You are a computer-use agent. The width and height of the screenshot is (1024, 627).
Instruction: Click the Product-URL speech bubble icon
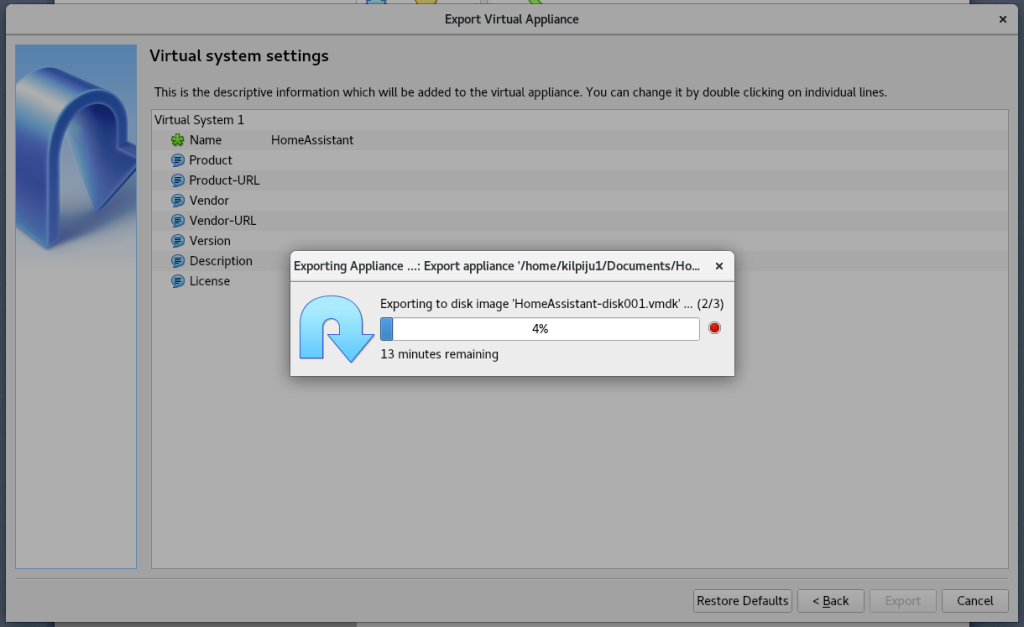click(178, 180)
